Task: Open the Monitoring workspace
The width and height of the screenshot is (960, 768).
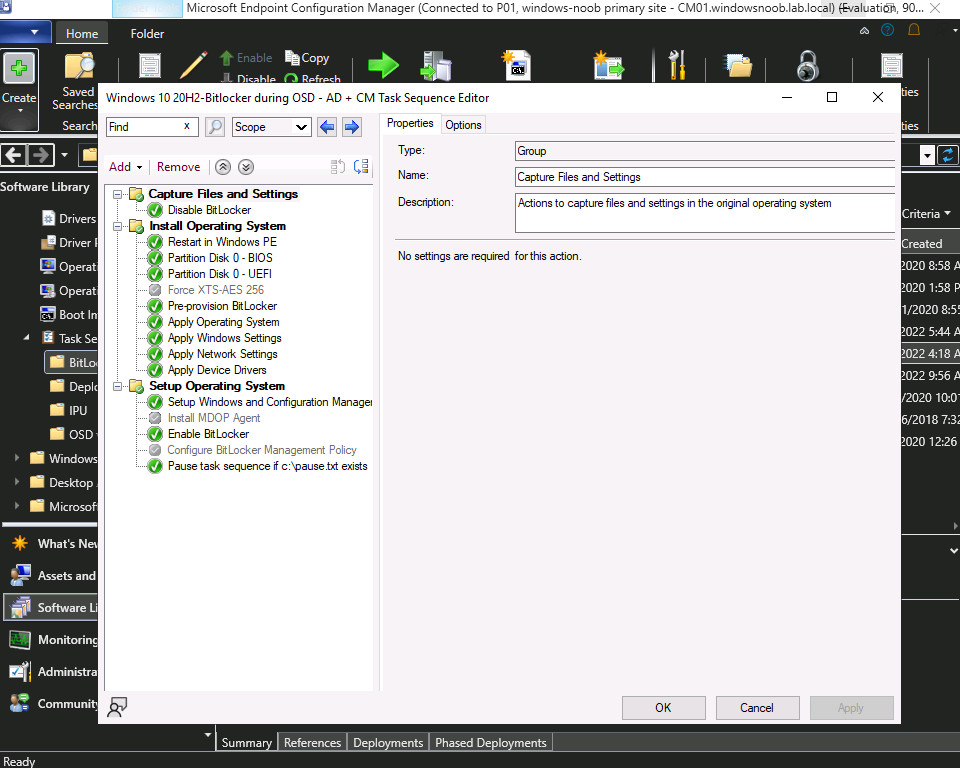Action: (51, 639)
